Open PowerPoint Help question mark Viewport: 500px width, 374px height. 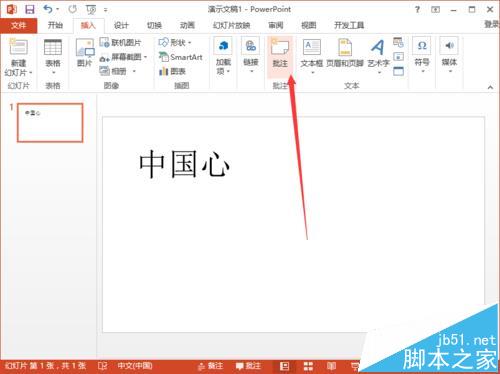[x=417, y=9]
